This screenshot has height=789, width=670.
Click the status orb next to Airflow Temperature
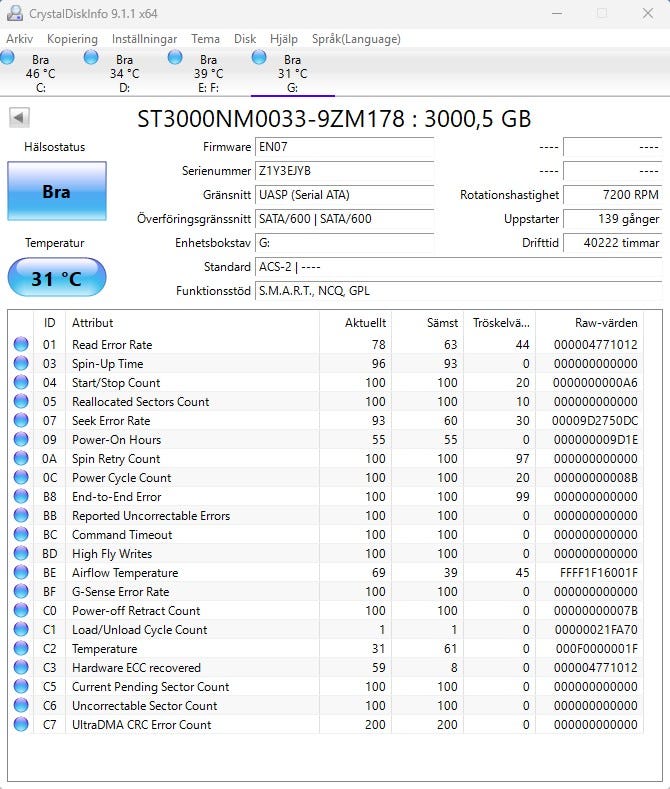21,573
